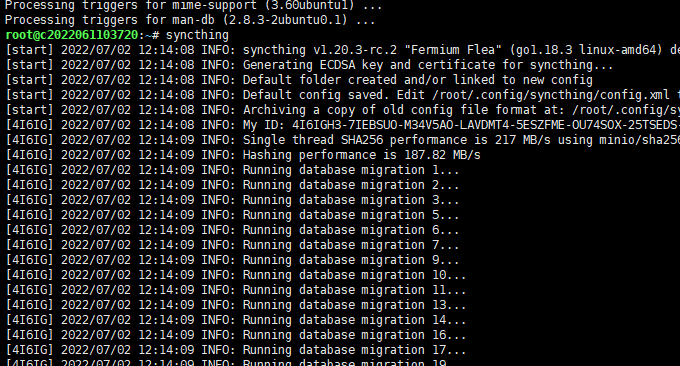Click 'Default folder created and/or linked' line
This screenshot has height=366, width=680.
[x=299, y=80]
